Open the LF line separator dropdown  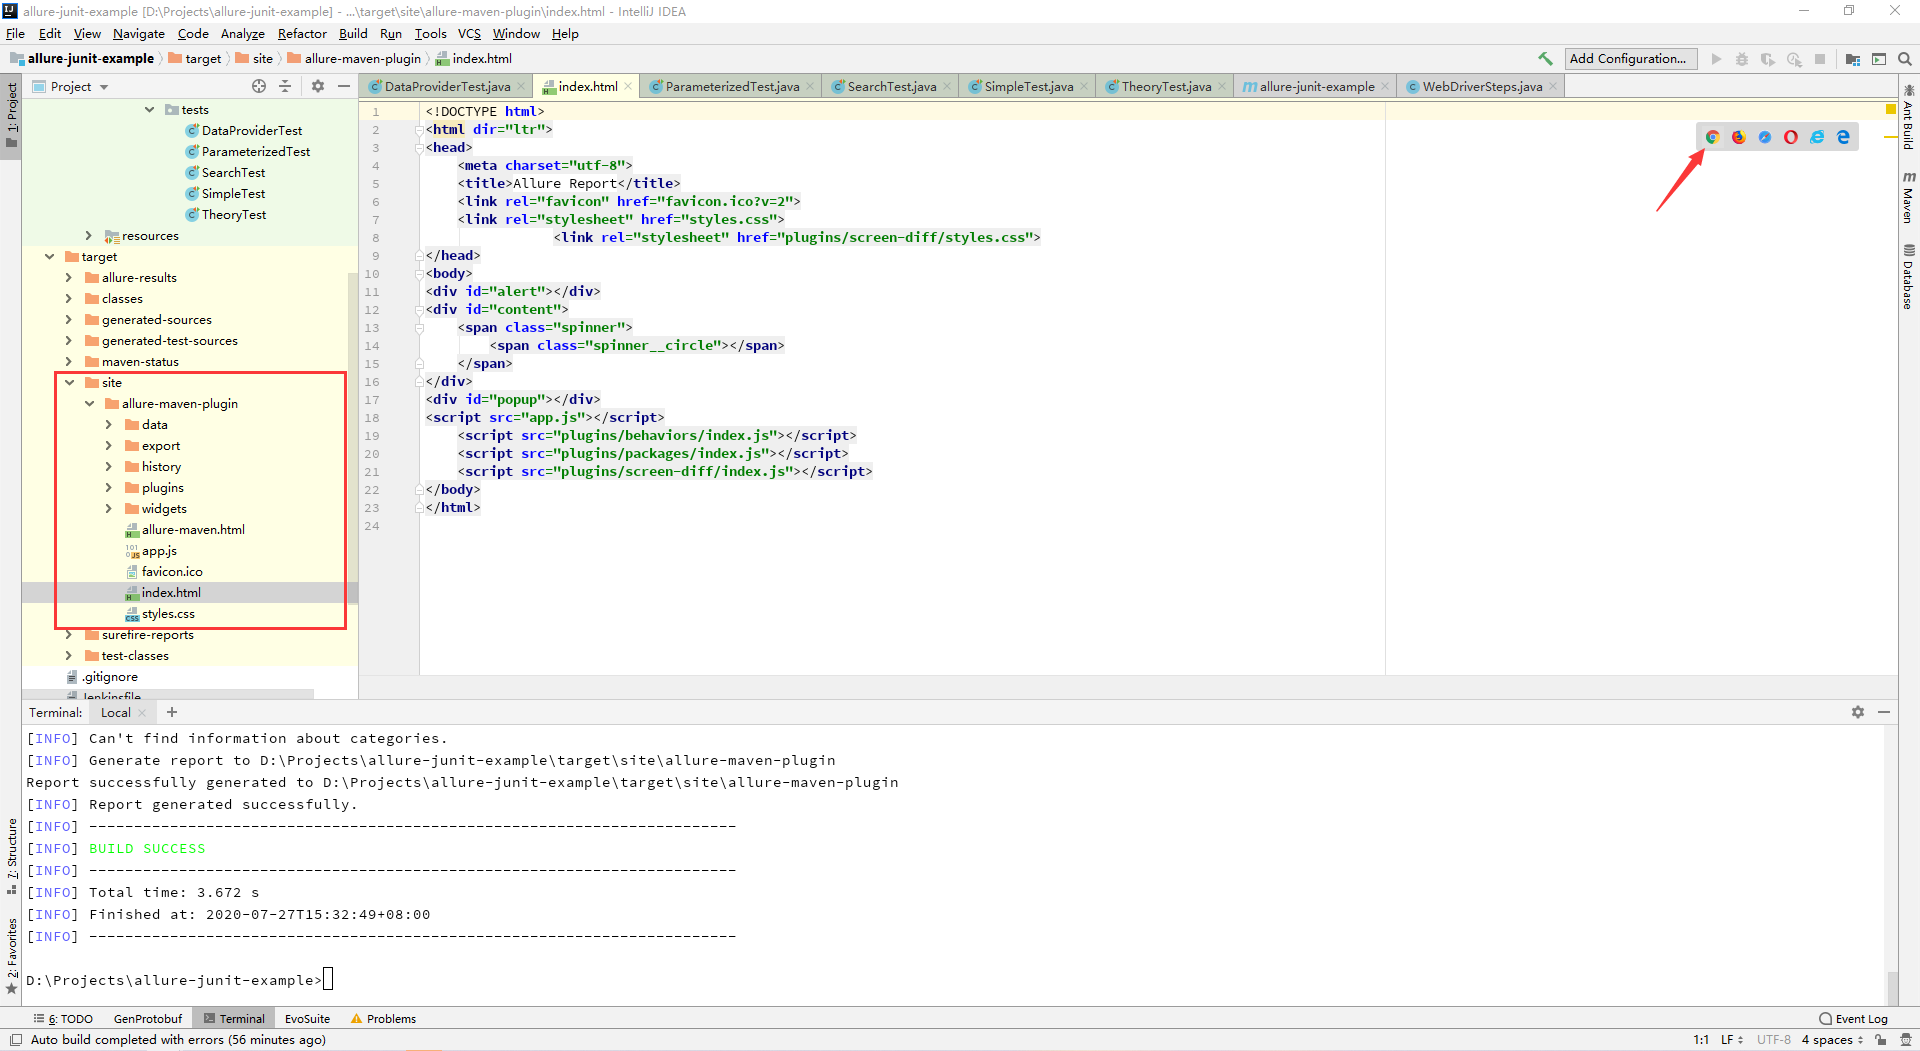point(1731,1040)
